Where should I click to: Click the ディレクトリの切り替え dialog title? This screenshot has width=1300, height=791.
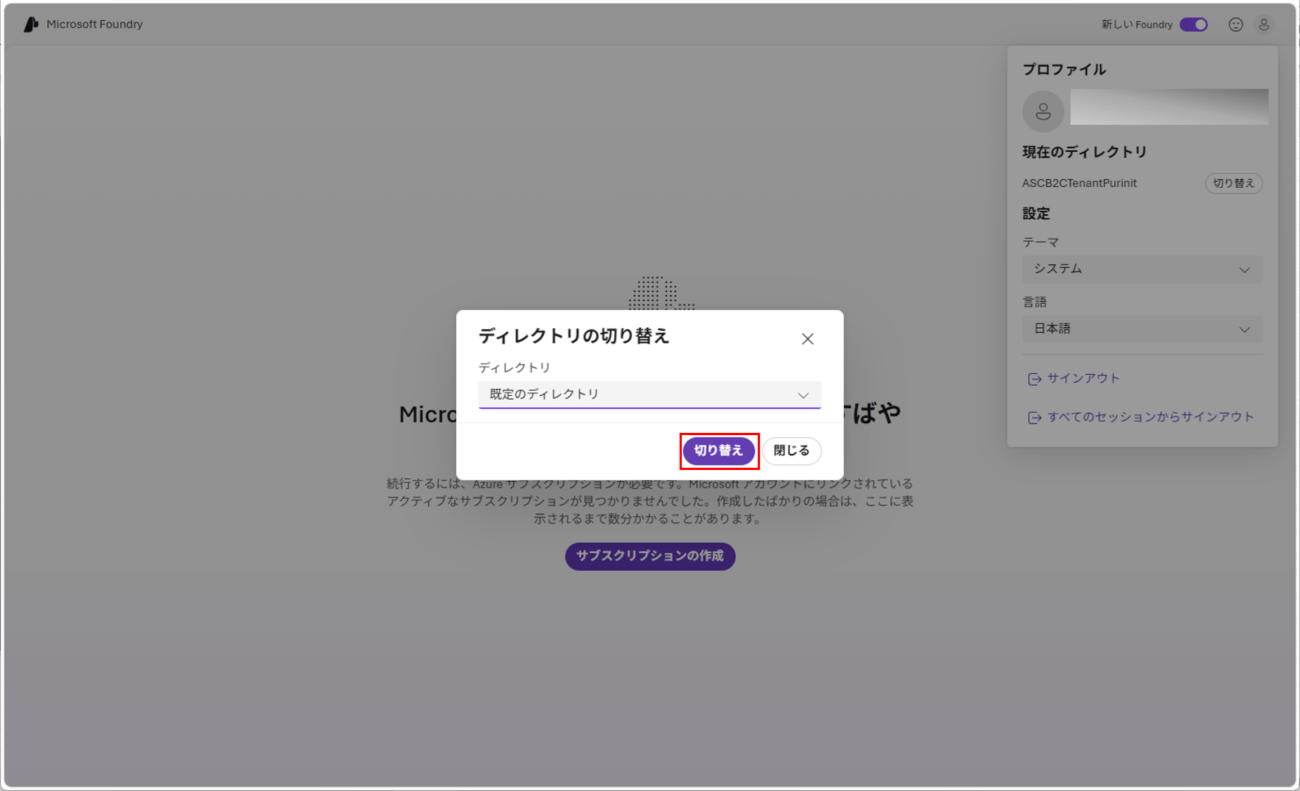(574, 336)
